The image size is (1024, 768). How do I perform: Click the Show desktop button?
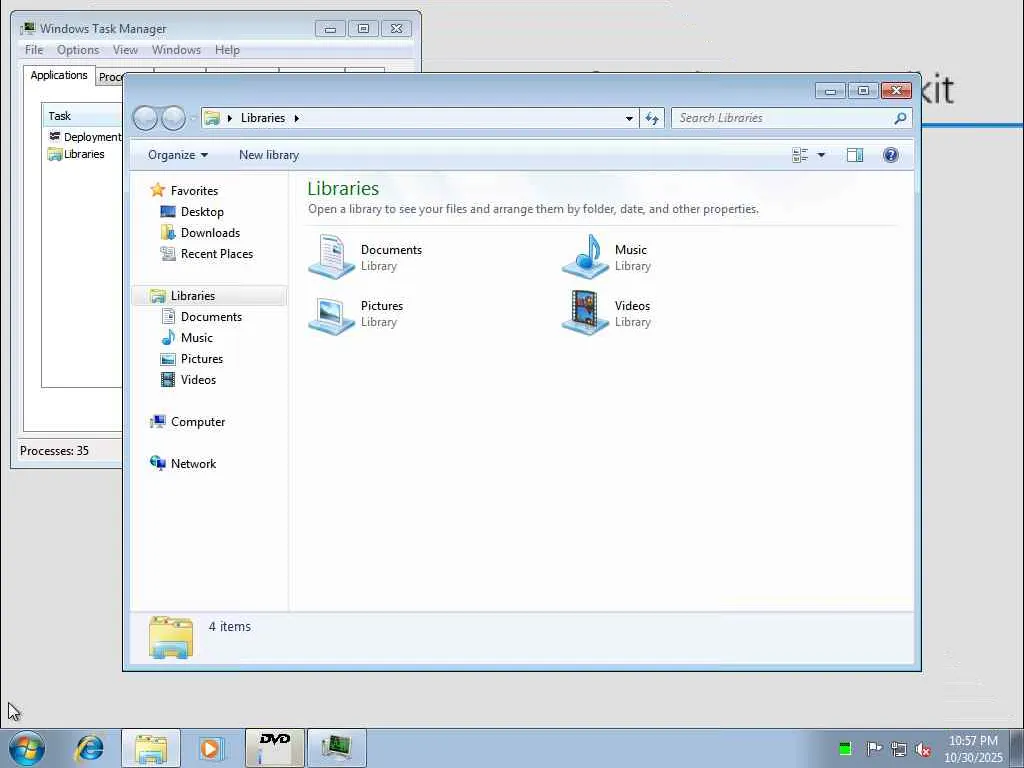(x=1017, y=748)
